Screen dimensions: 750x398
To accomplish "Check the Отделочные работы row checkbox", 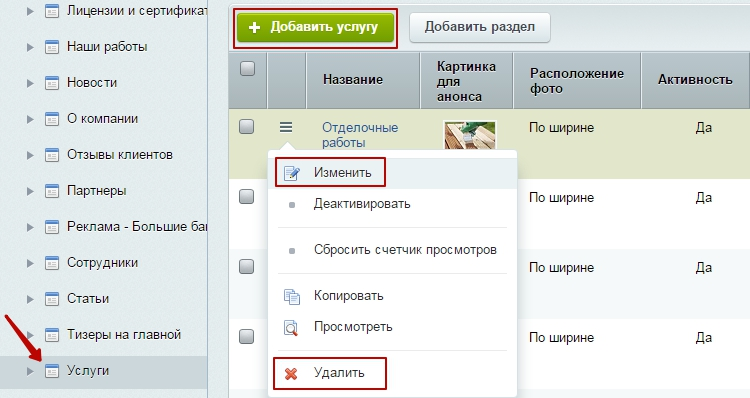I will tap(246, 127).
